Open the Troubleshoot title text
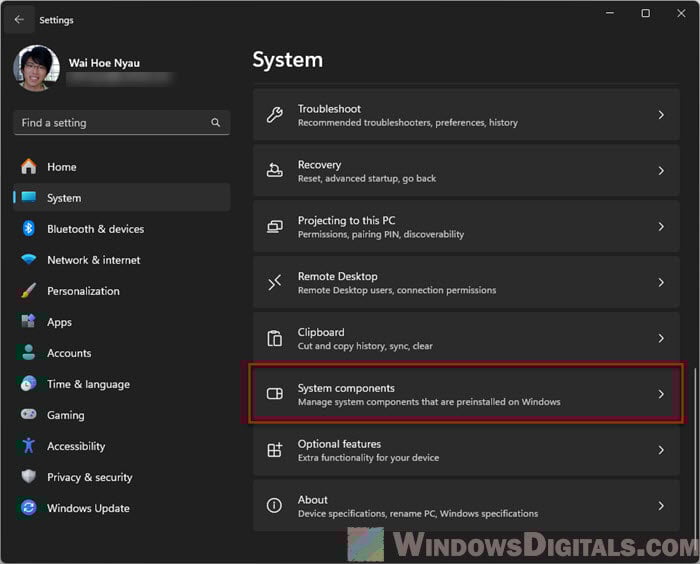The width and height of the screenshot is (700, 564). [x=329, y=109]
